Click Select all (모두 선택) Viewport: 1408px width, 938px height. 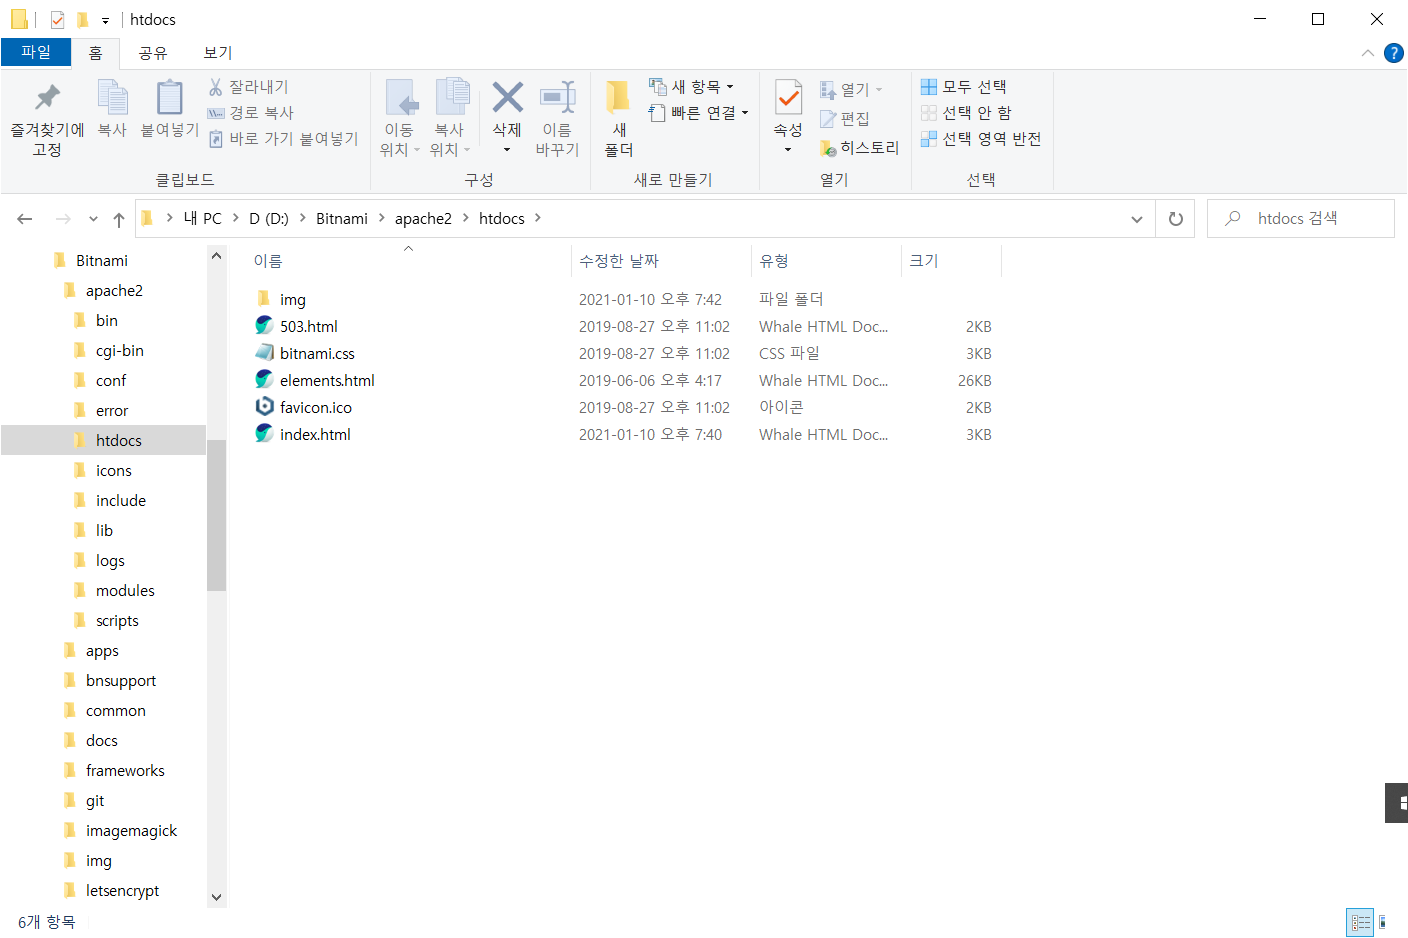[x=964, y=87]
